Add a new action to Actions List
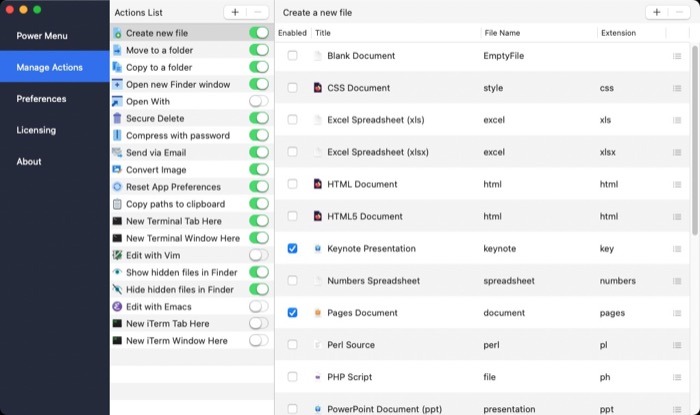 point(235,12)
